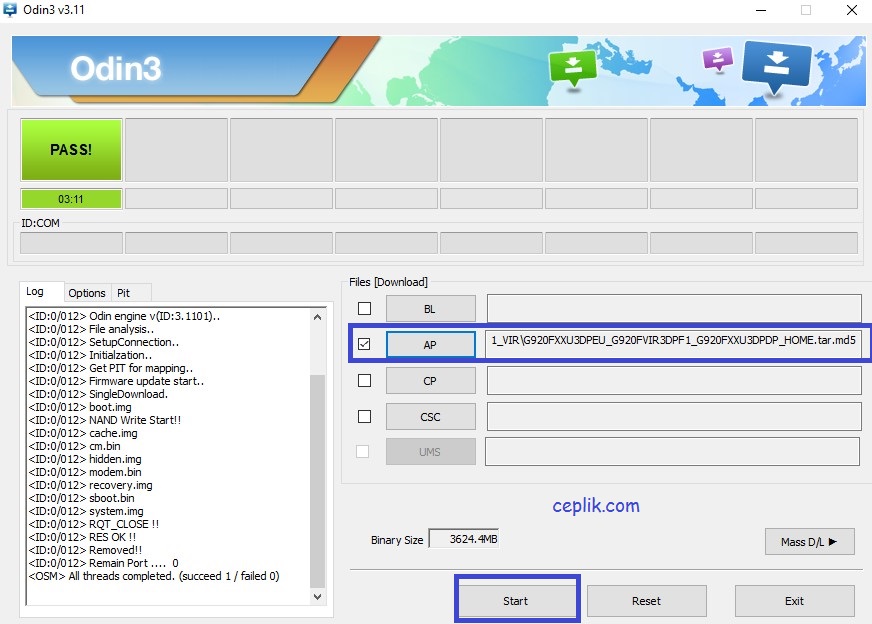The height and width of the screenshot is (624, 872).
Task: Click the Odin3 app icon in title bar
Action: (10, 10)
